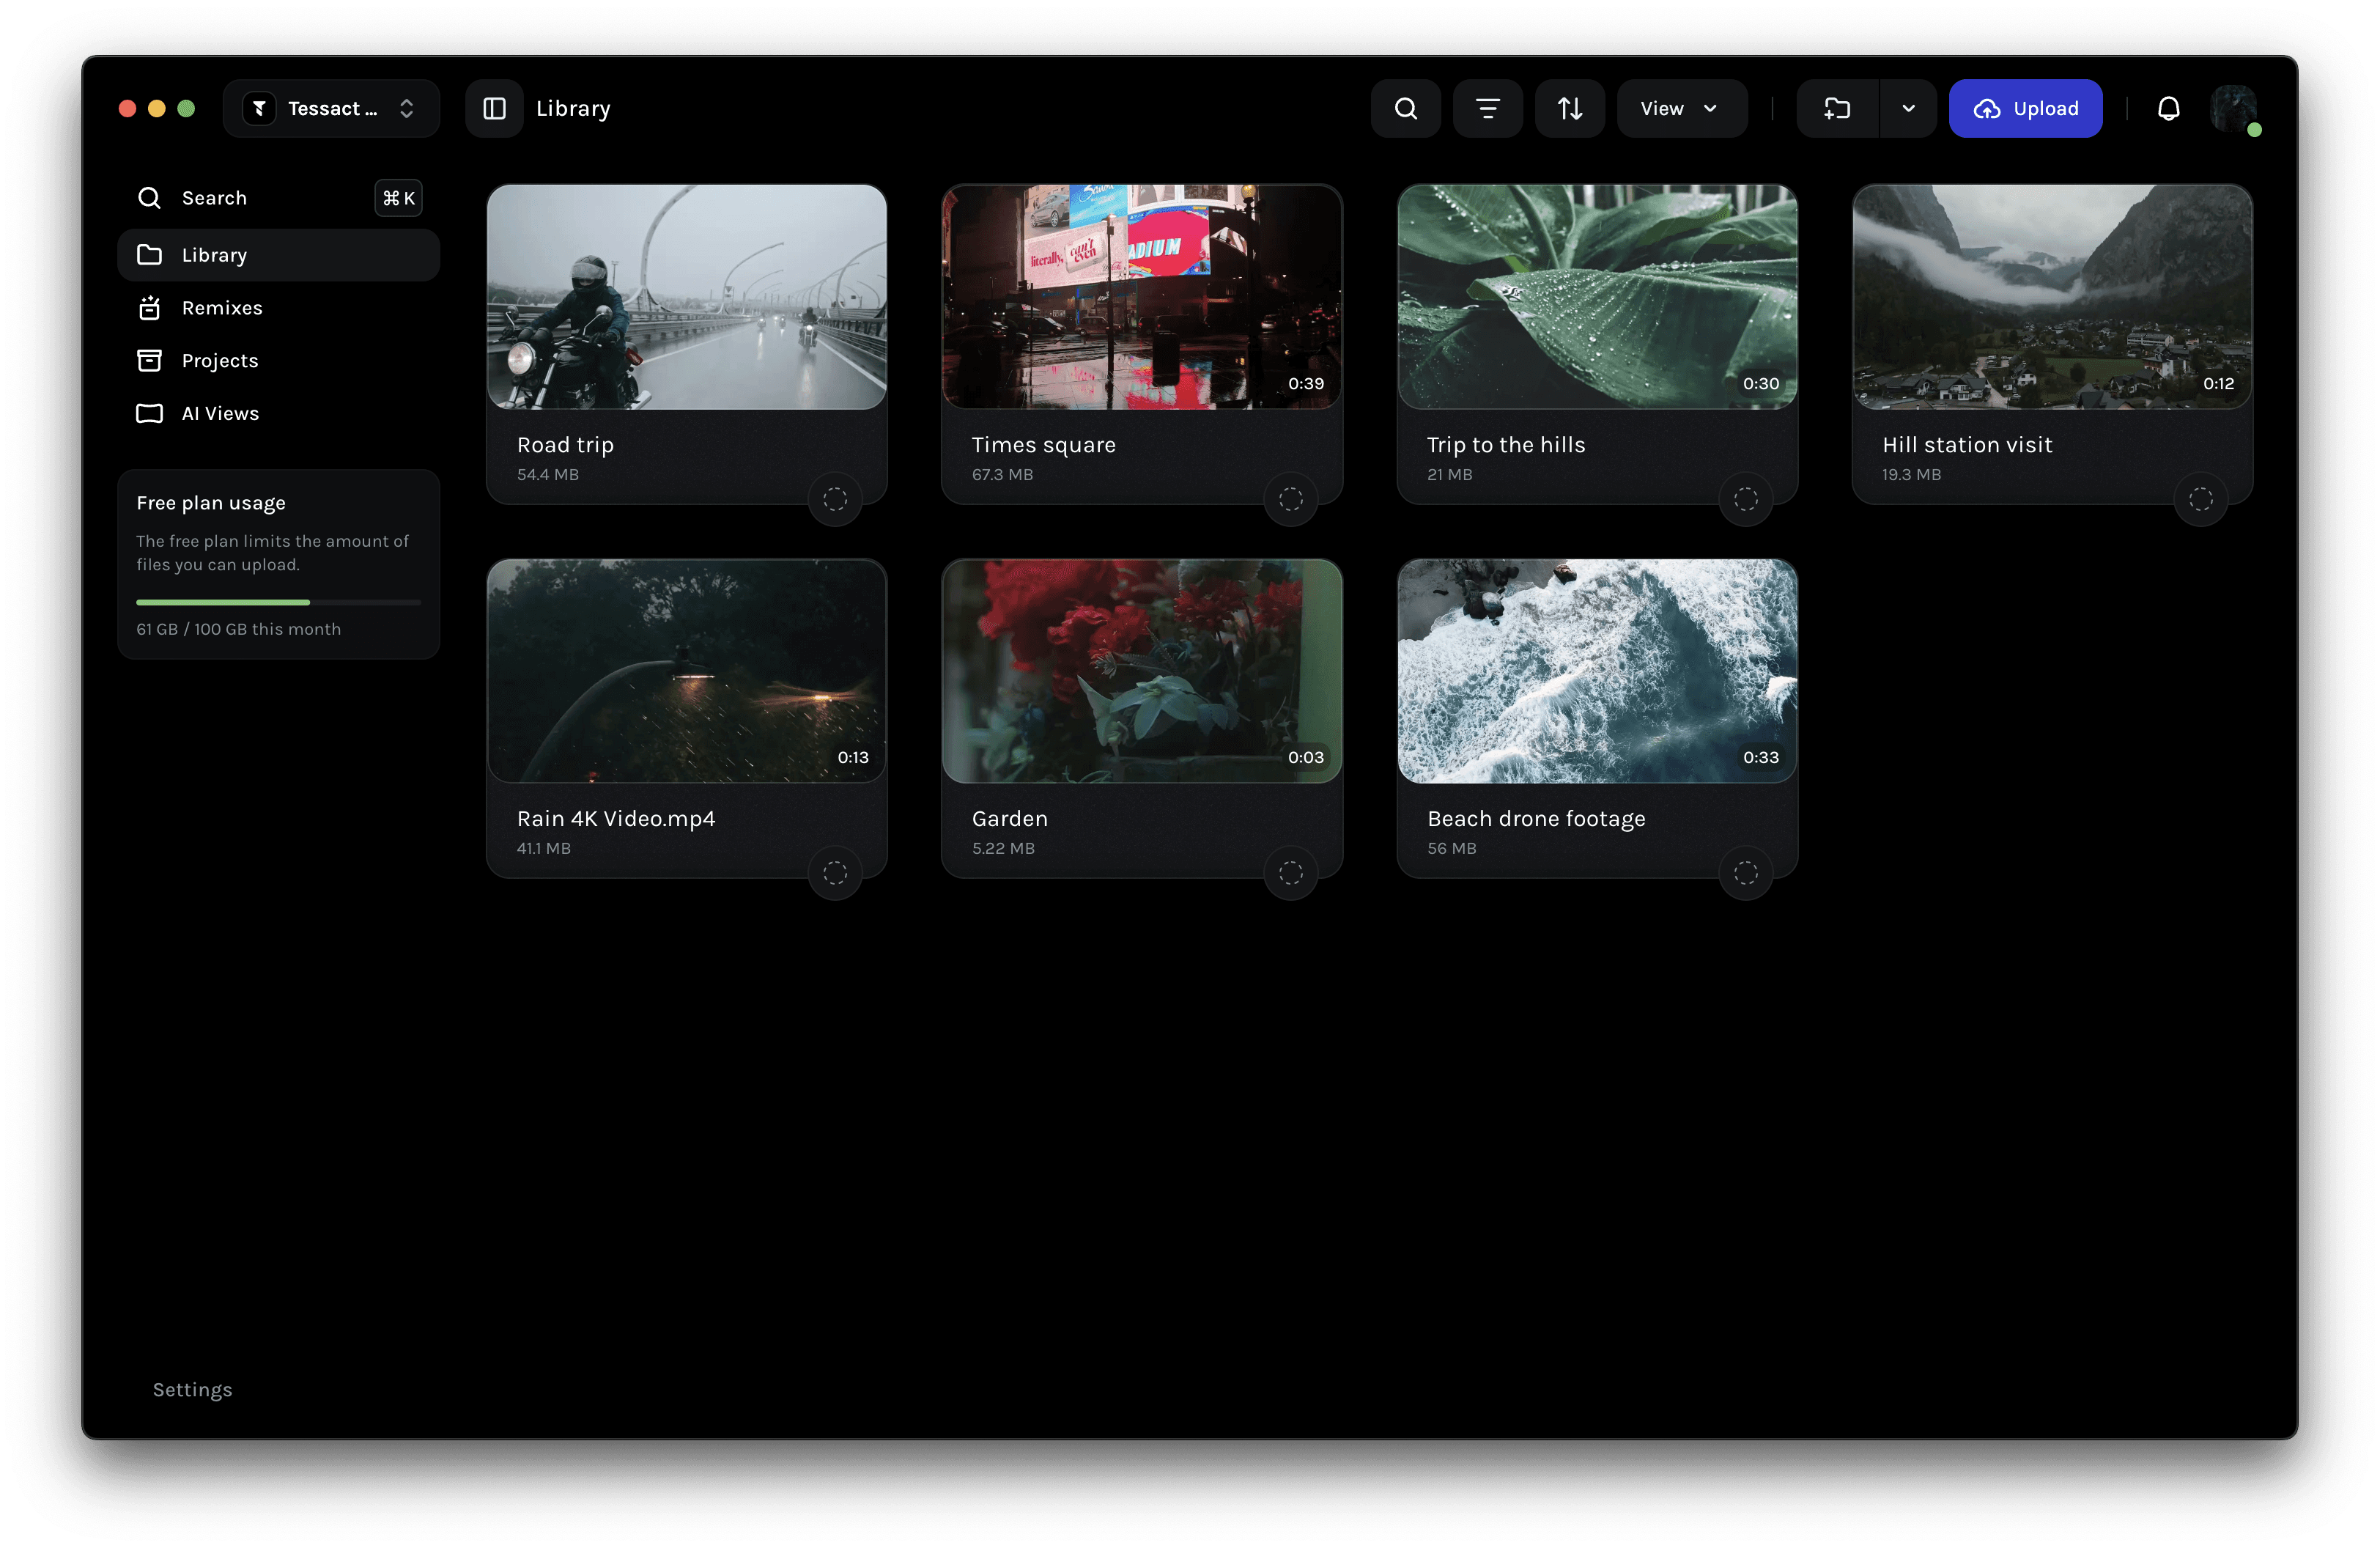Select Hill station visit checkbox circle

pos(2200,499)
